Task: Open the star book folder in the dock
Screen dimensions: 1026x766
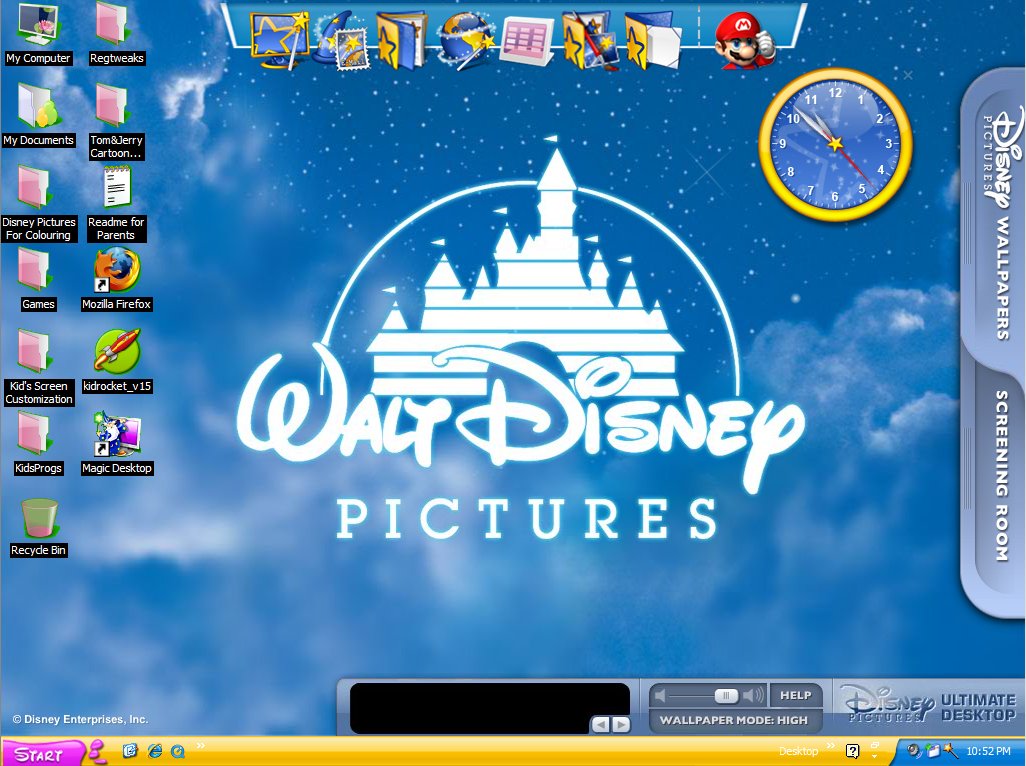Action: [x=401, y=41]
